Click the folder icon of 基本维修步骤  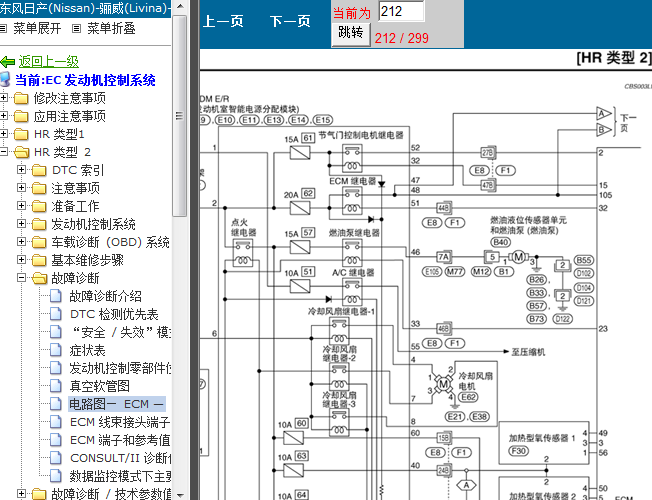tap(40, 260)
